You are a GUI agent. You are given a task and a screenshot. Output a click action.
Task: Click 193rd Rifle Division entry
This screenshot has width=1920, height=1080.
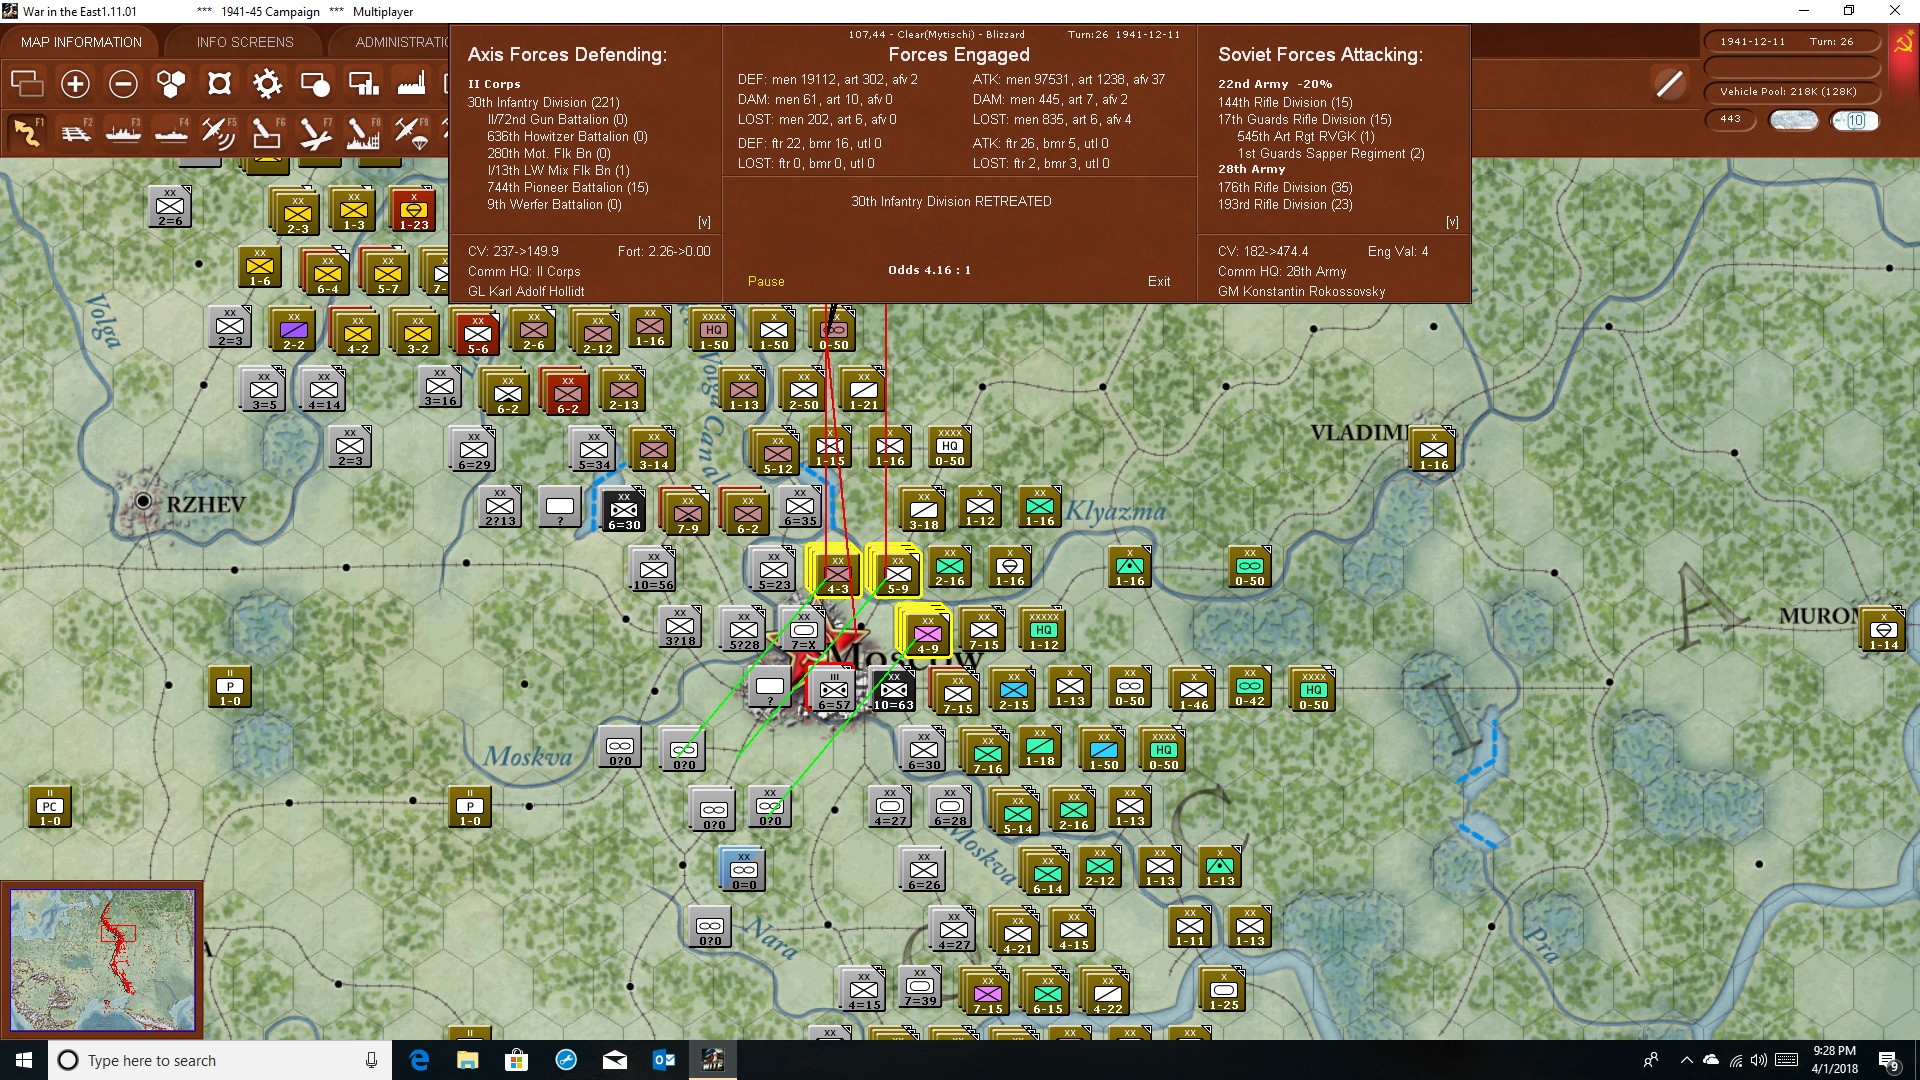point(1285,204)
